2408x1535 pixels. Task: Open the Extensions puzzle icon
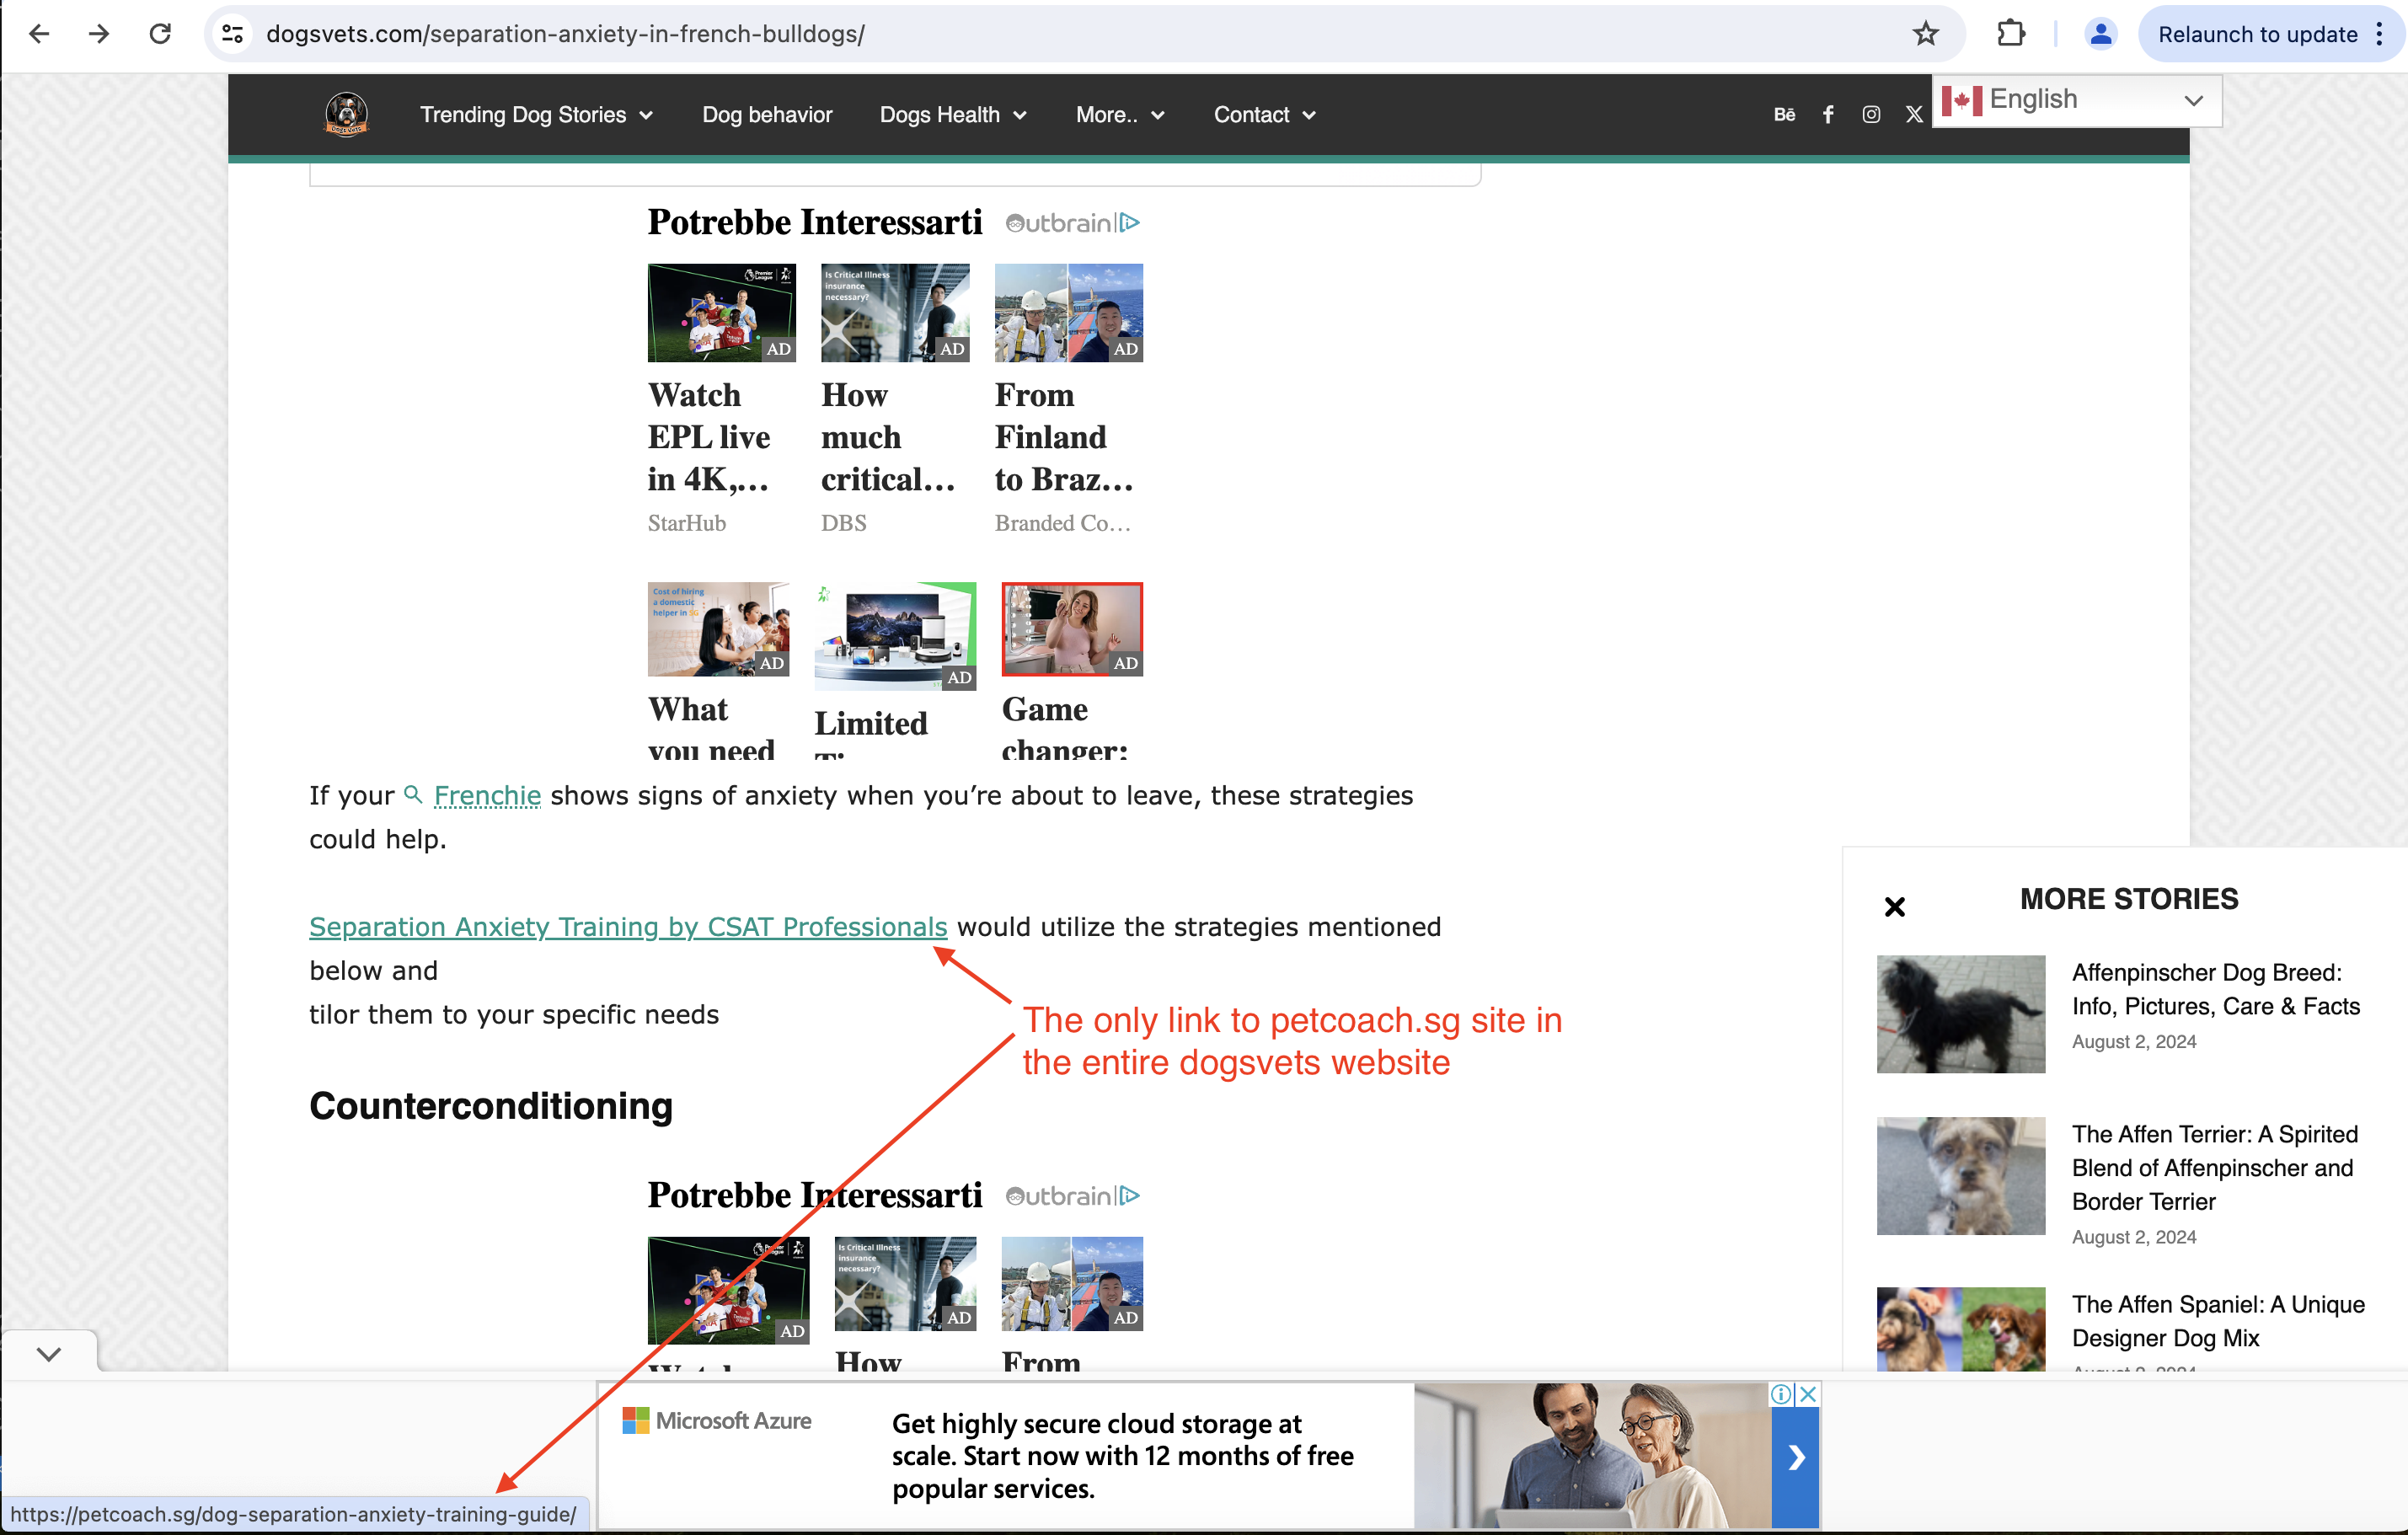2010,34
